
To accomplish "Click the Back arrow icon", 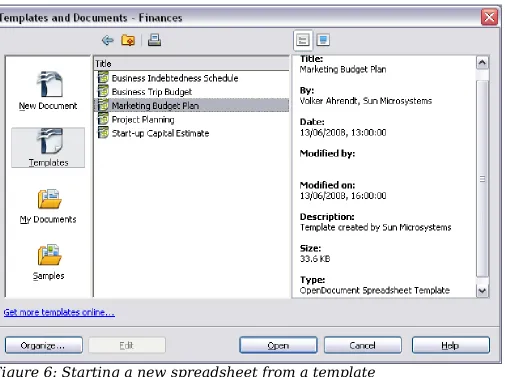I will click(107, 40).
